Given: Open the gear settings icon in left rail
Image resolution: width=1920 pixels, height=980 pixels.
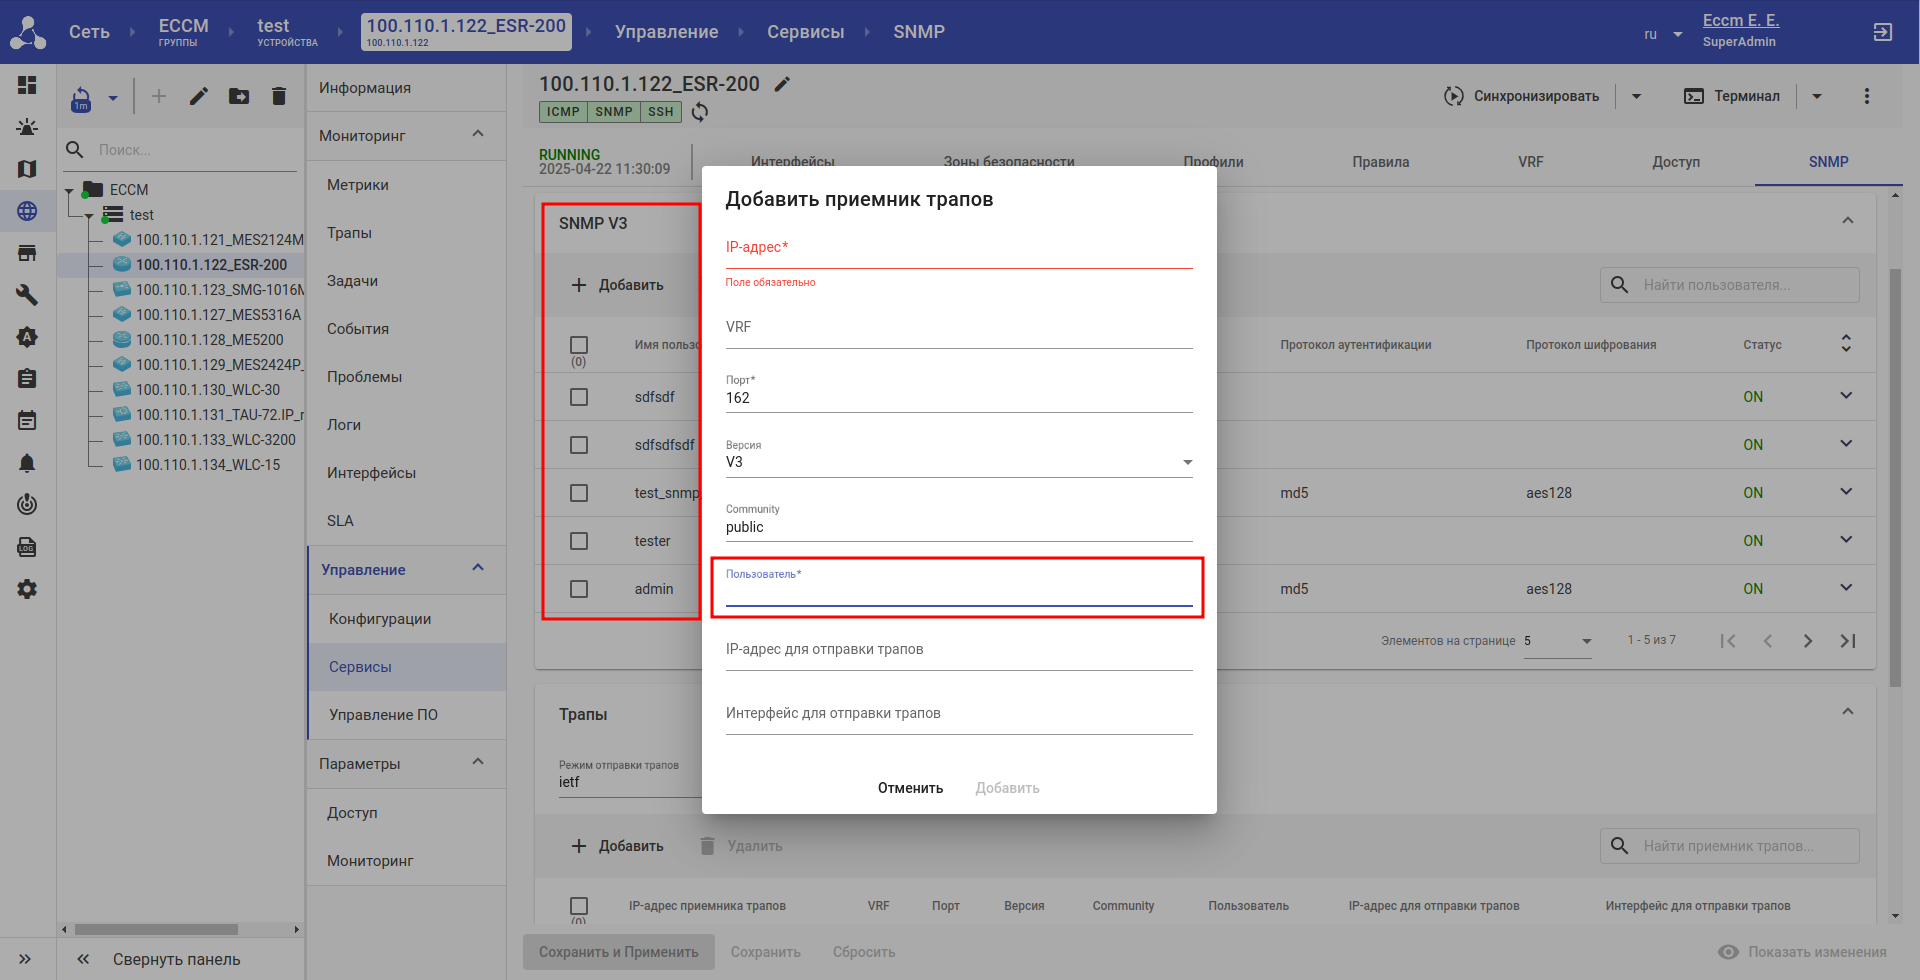Looking at the screenshot, I should 27,589.
